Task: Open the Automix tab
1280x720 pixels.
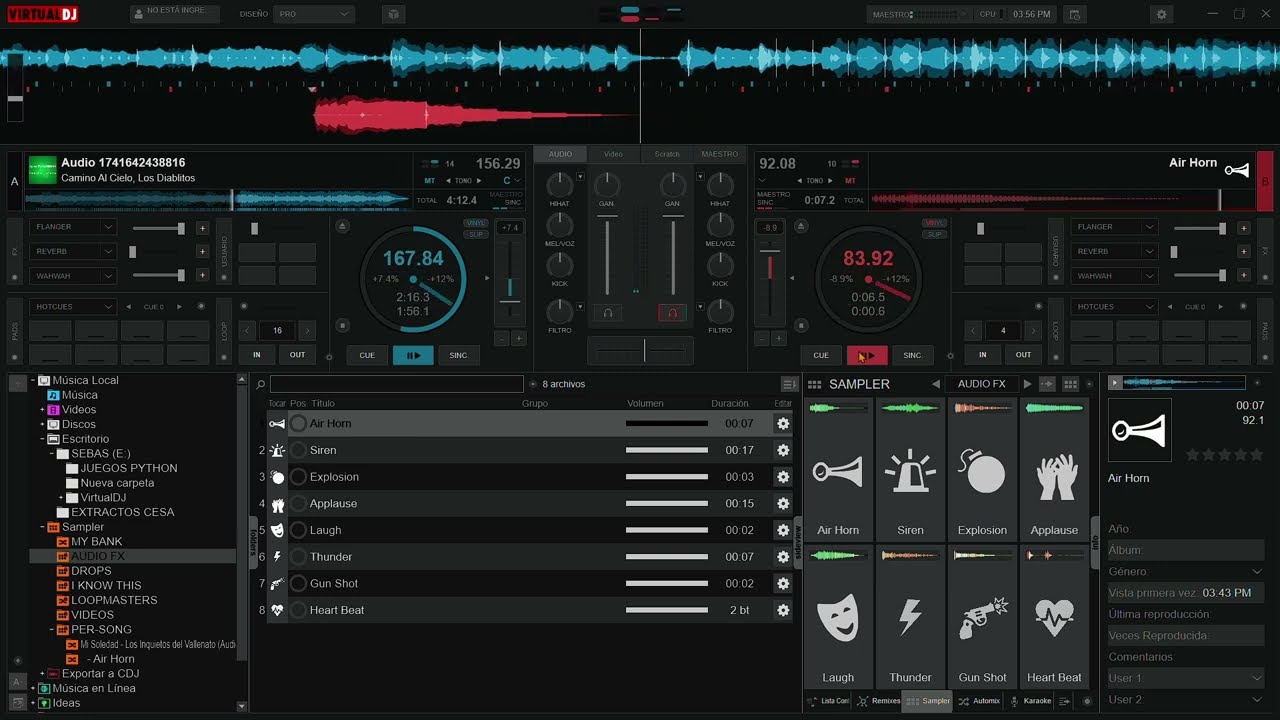Action: (979, 701)
